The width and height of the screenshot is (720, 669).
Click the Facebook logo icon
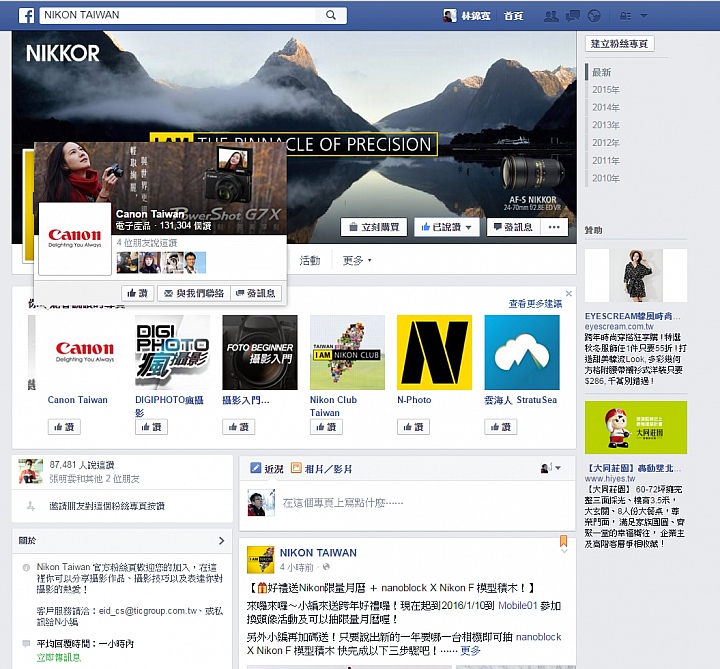point(26,16)
